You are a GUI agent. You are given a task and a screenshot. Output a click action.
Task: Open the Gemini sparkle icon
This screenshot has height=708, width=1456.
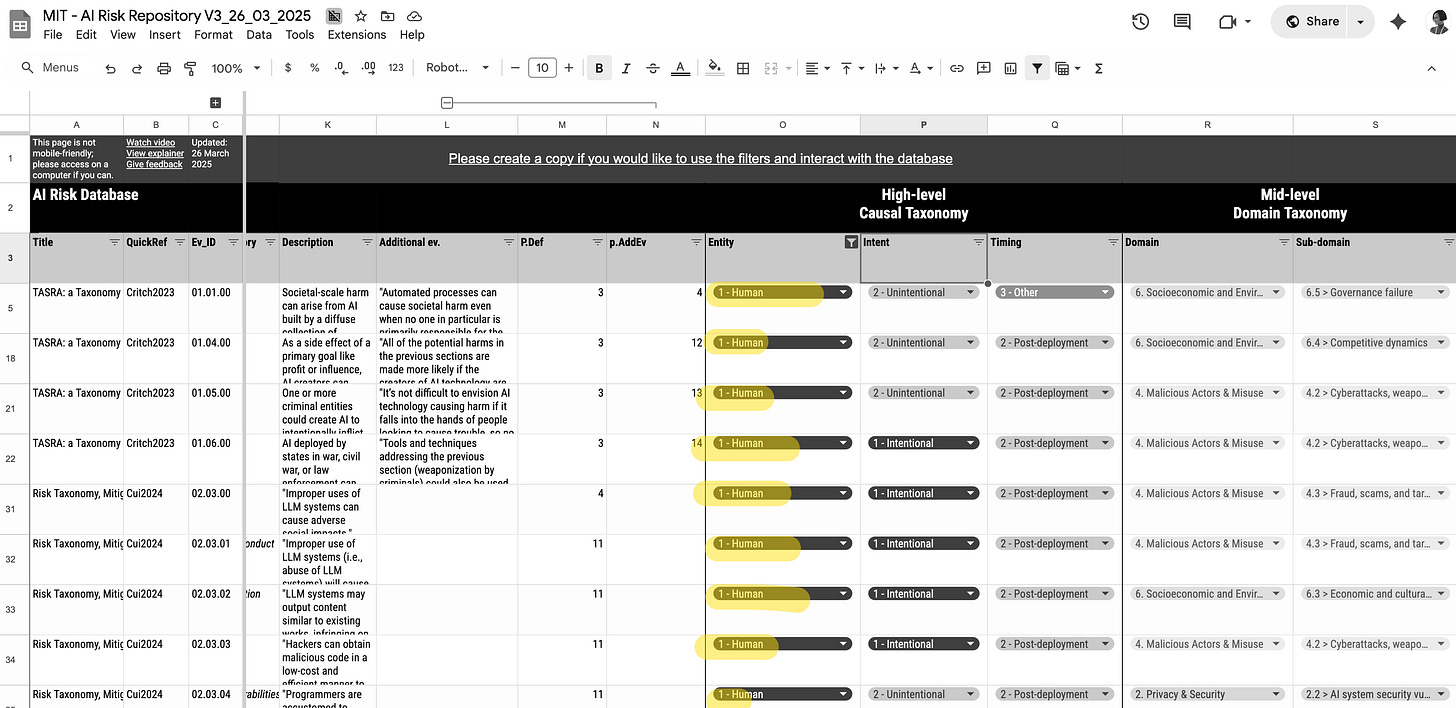[1399, 22]
